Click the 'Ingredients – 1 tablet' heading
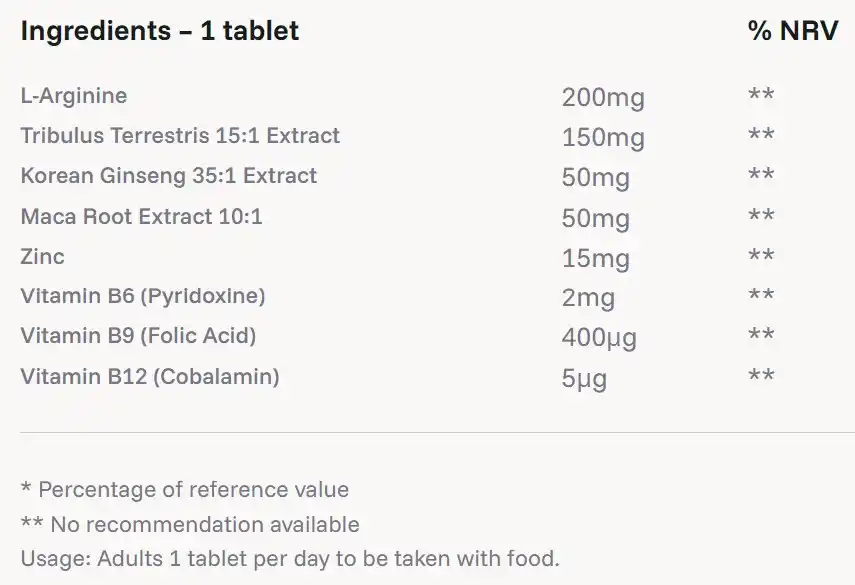This screenshot has width=855, height=585. [160, 31]
